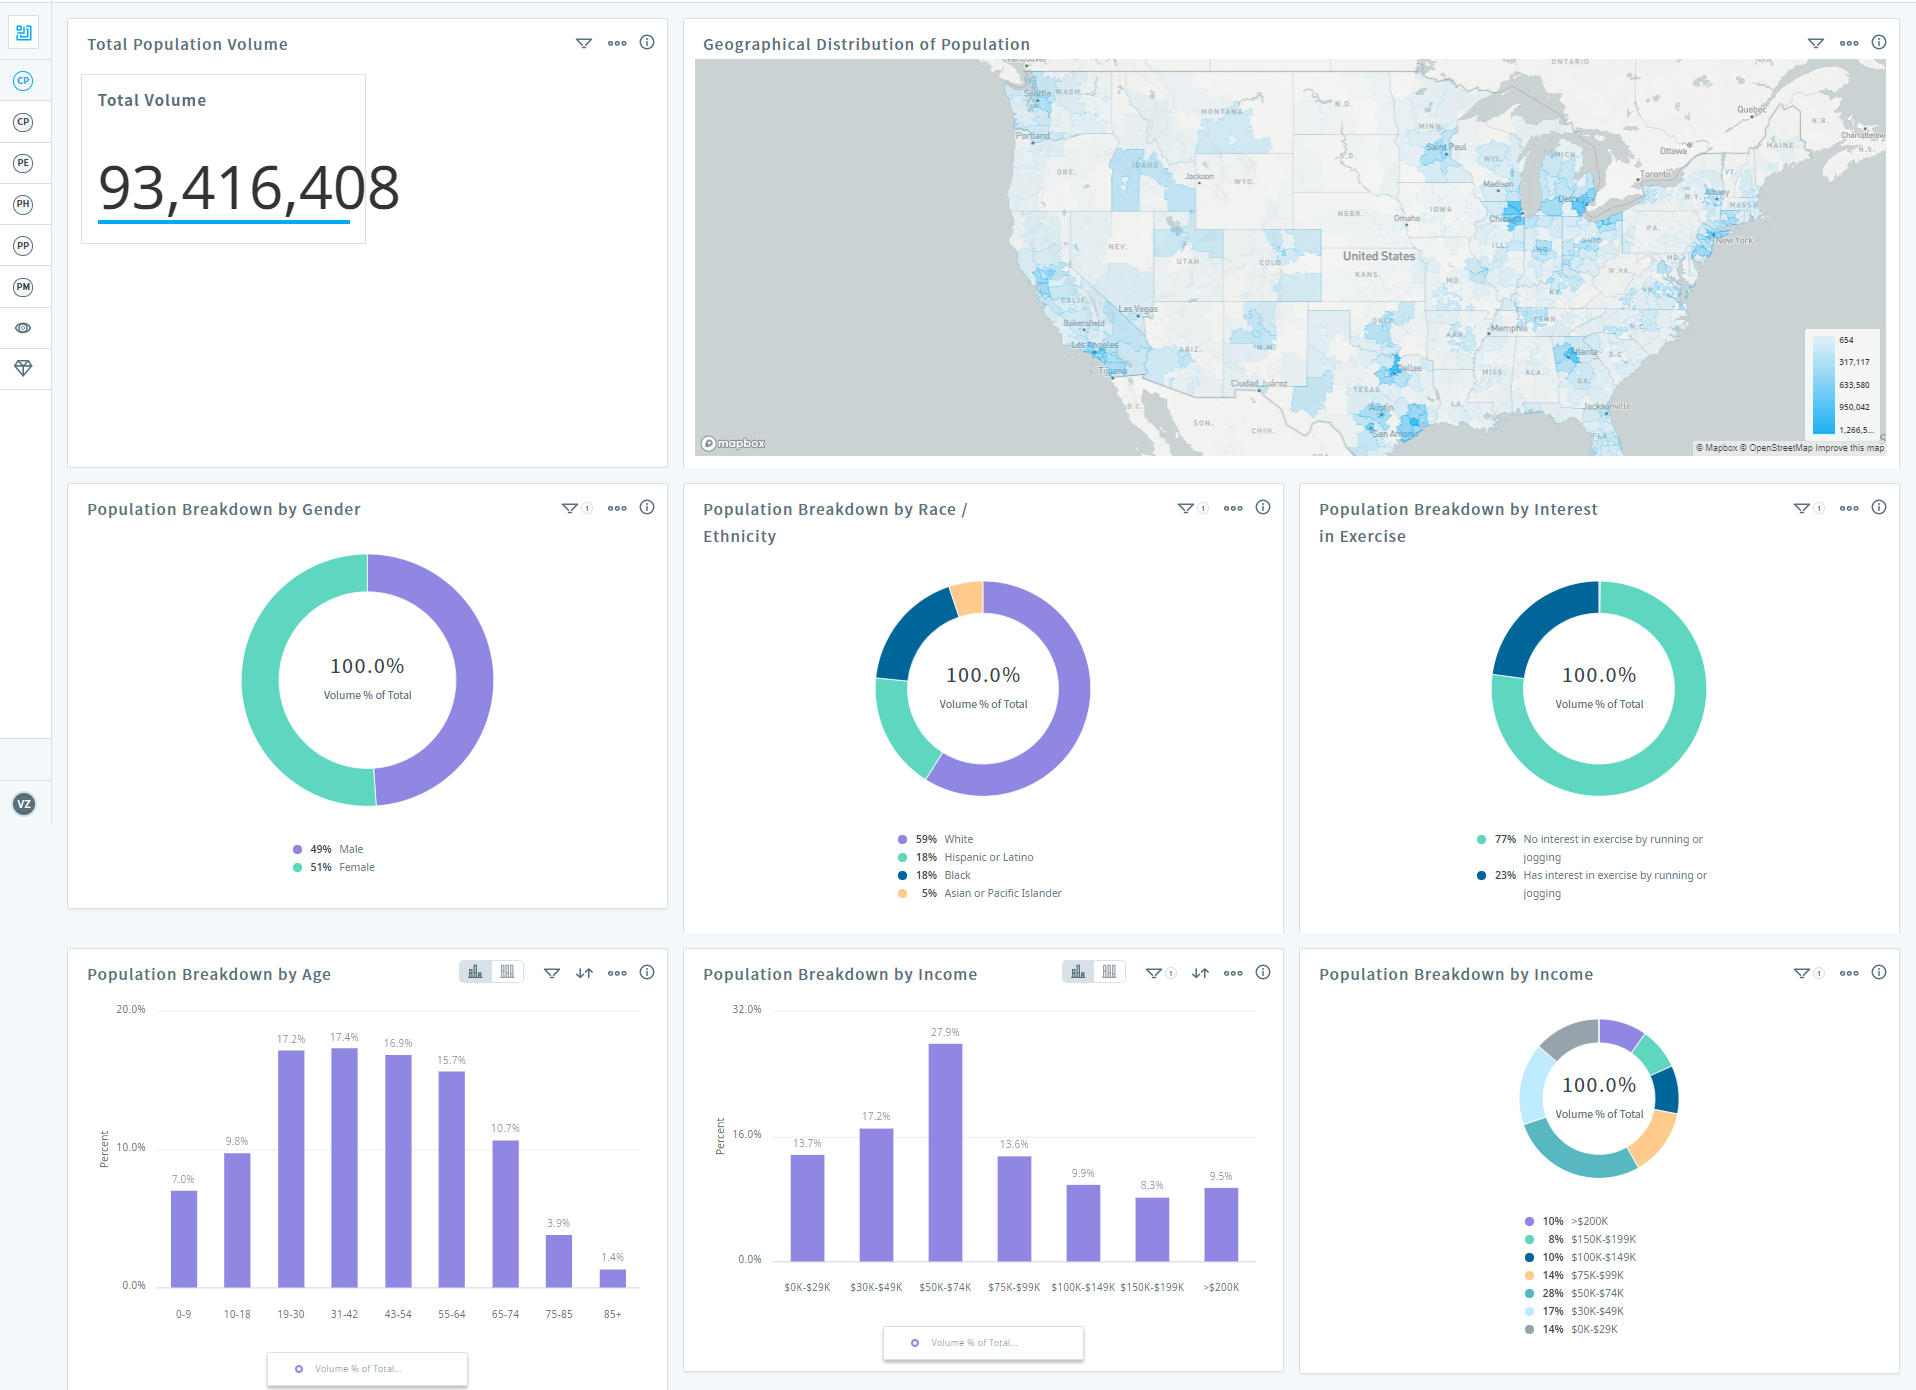
Task: Open the PH sidebar item
Action: click(x=23, y=204)
